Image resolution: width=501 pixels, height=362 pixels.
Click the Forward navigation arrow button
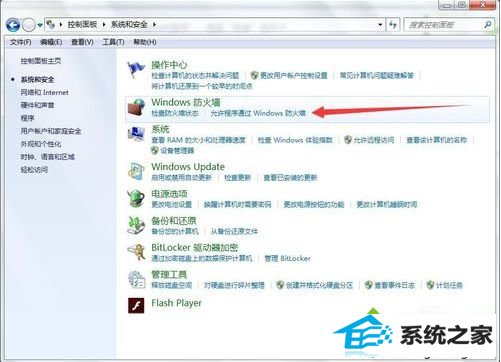29,25
